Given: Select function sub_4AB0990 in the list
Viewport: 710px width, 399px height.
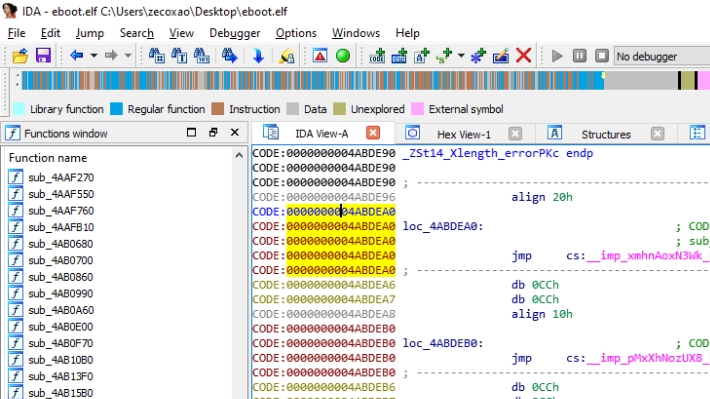Looking at the screenshot, I should tap(61, 293).
